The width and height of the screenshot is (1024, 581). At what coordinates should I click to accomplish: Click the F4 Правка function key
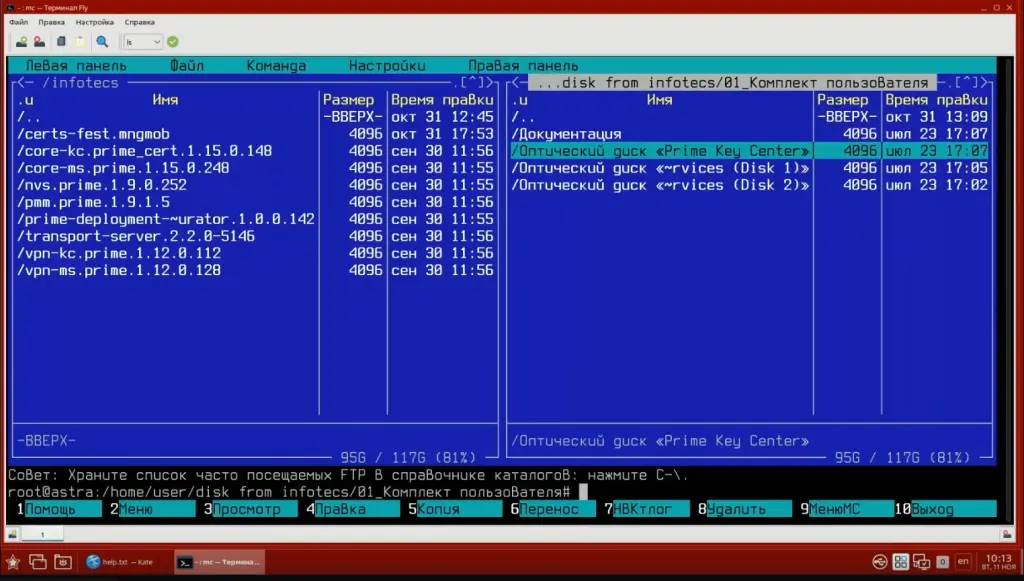pyautogui.click(x=353, y=509)
